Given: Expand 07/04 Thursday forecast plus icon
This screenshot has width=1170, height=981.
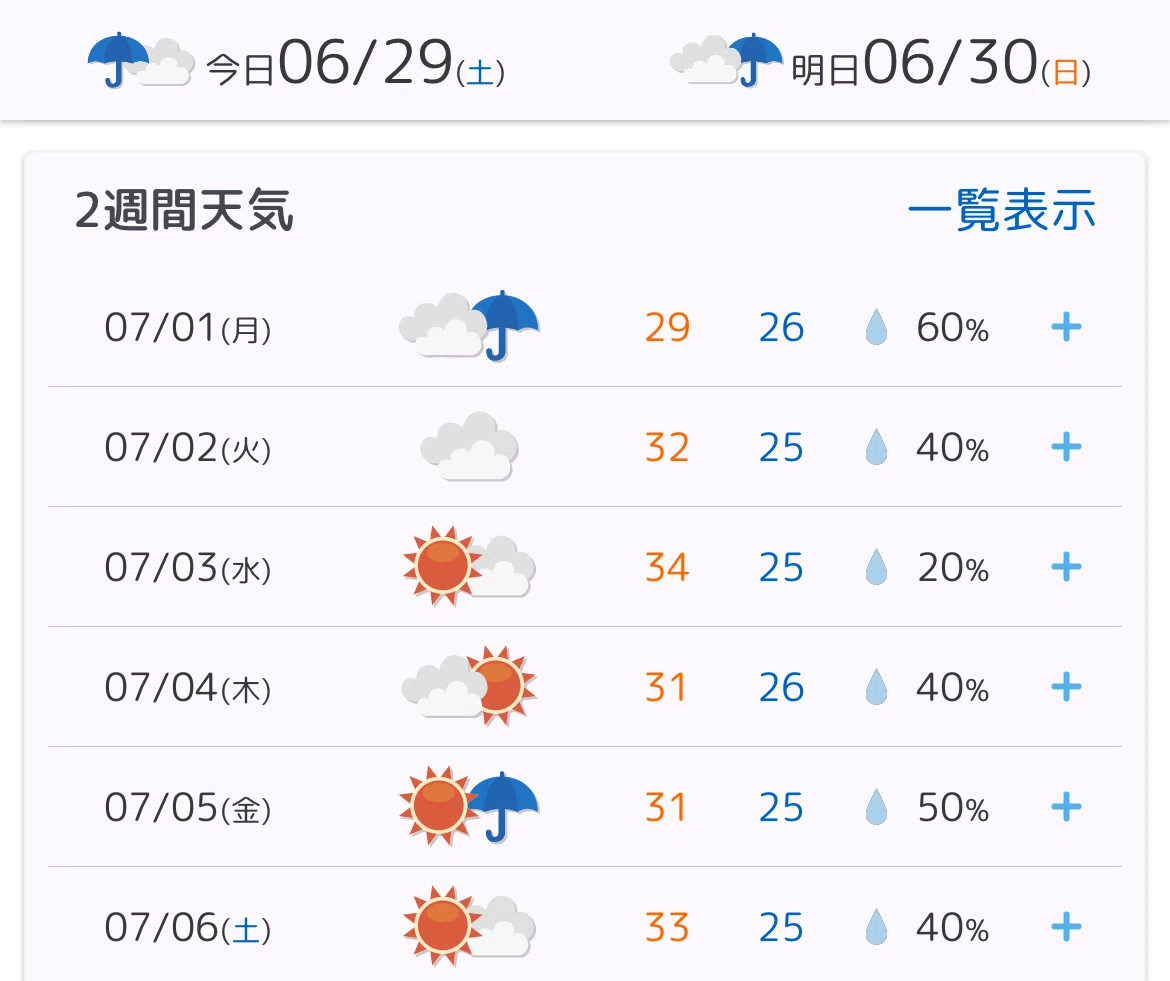Looking at the screenshot, I should coord(1066,687).
